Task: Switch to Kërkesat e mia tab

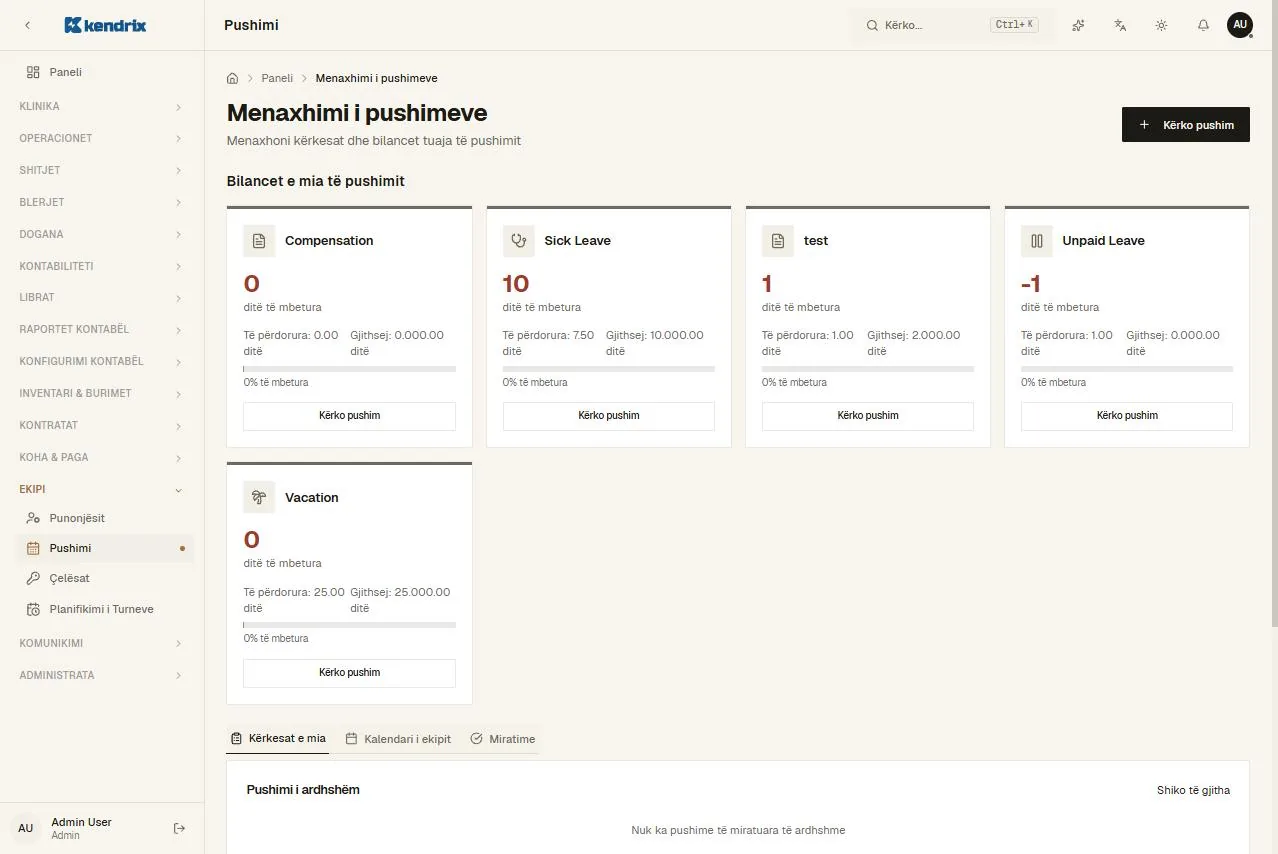Action: [278, 739]
